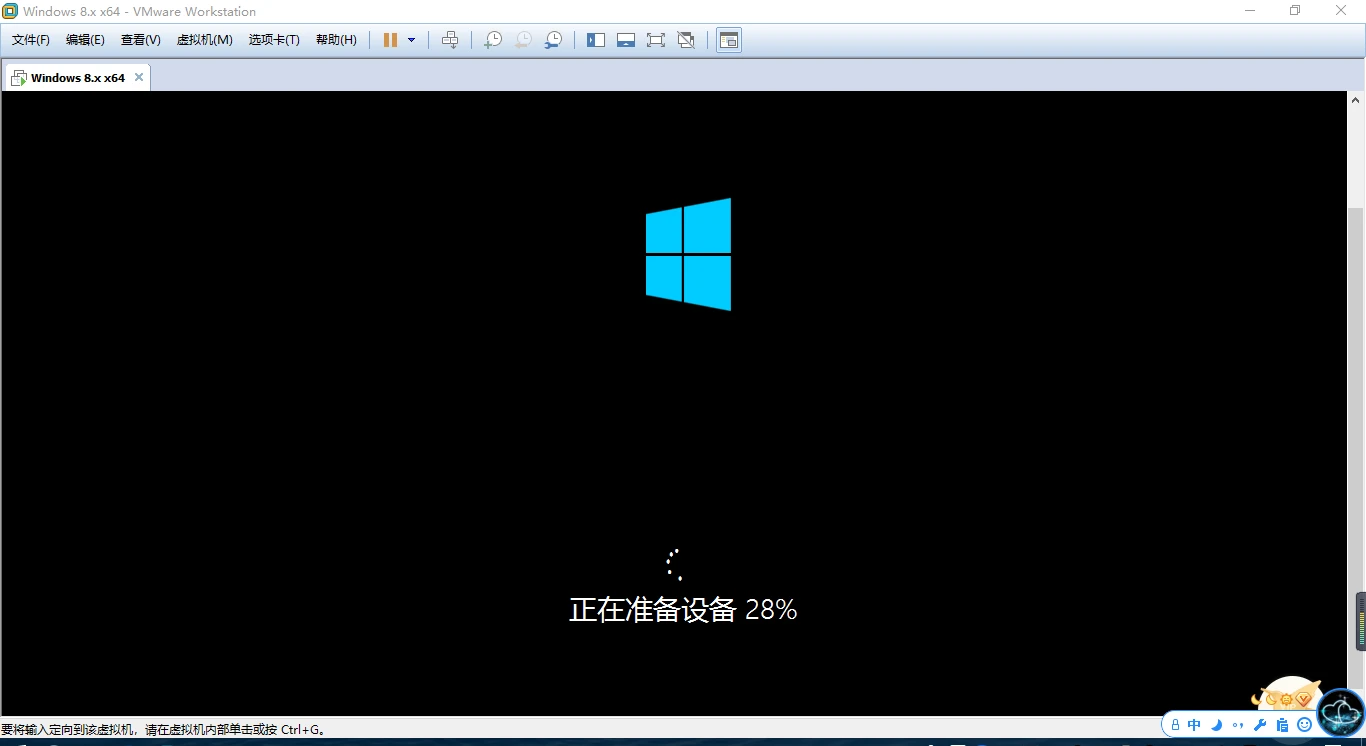Click the vertical scrollbar up arrow
This screenshot has height=746, width=1366.
click(1356, 100)
